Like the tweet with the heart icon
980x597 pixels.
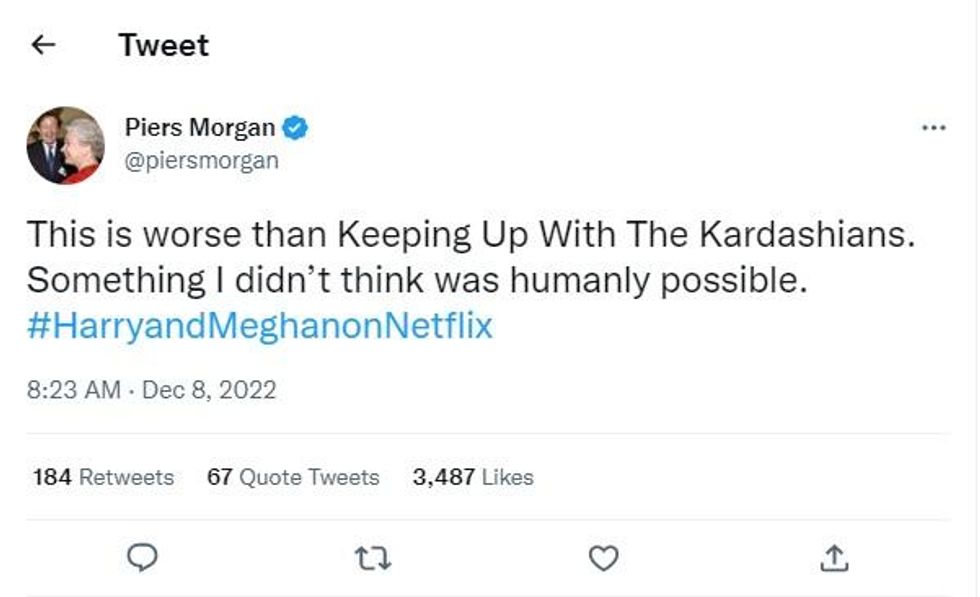click(x=603, y=558)
